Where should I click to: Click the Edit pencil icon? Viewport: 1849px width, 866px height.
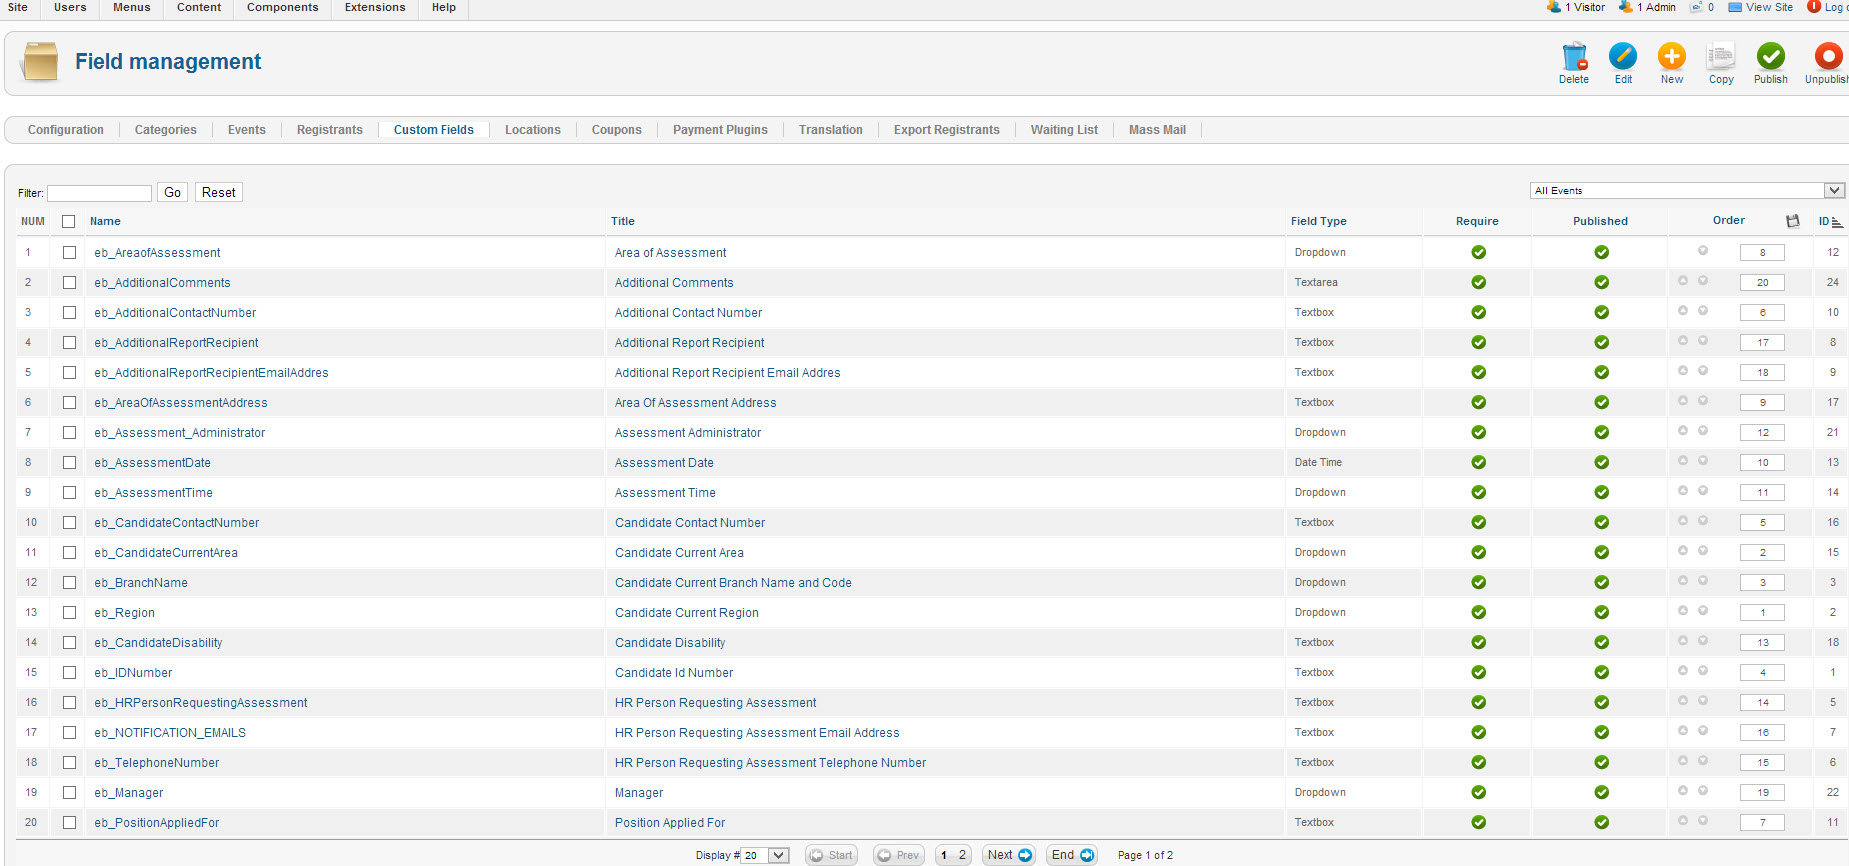(1623, 57)
